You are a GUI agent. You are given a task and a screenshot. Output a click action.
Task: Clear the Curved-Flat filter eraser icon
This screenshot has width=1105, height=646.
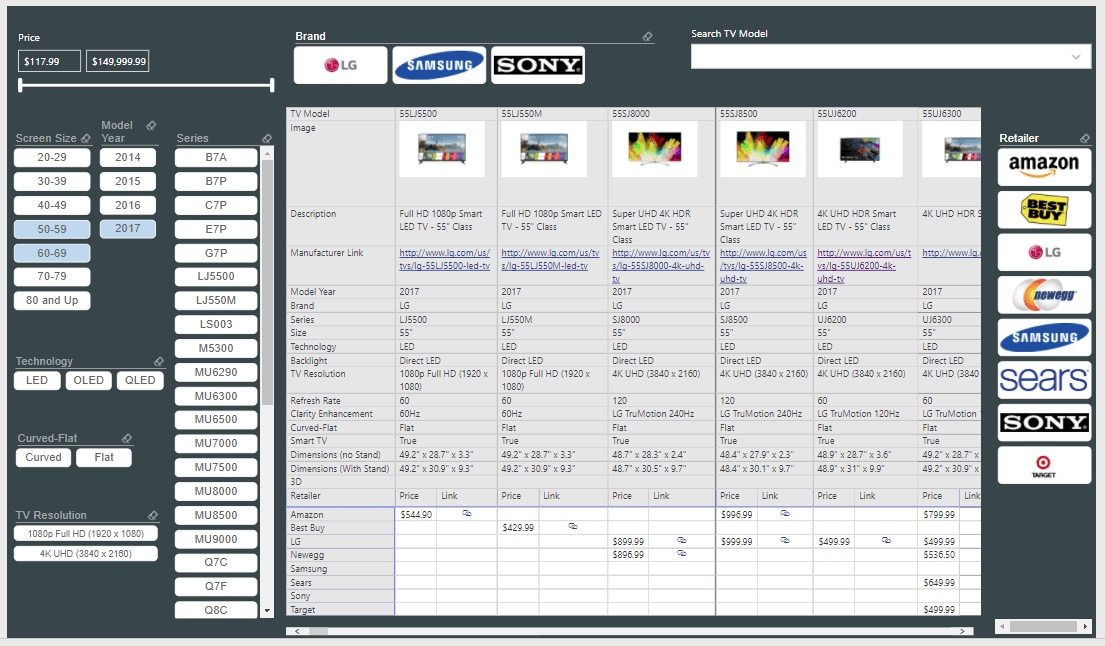click(x=127, y=438)
